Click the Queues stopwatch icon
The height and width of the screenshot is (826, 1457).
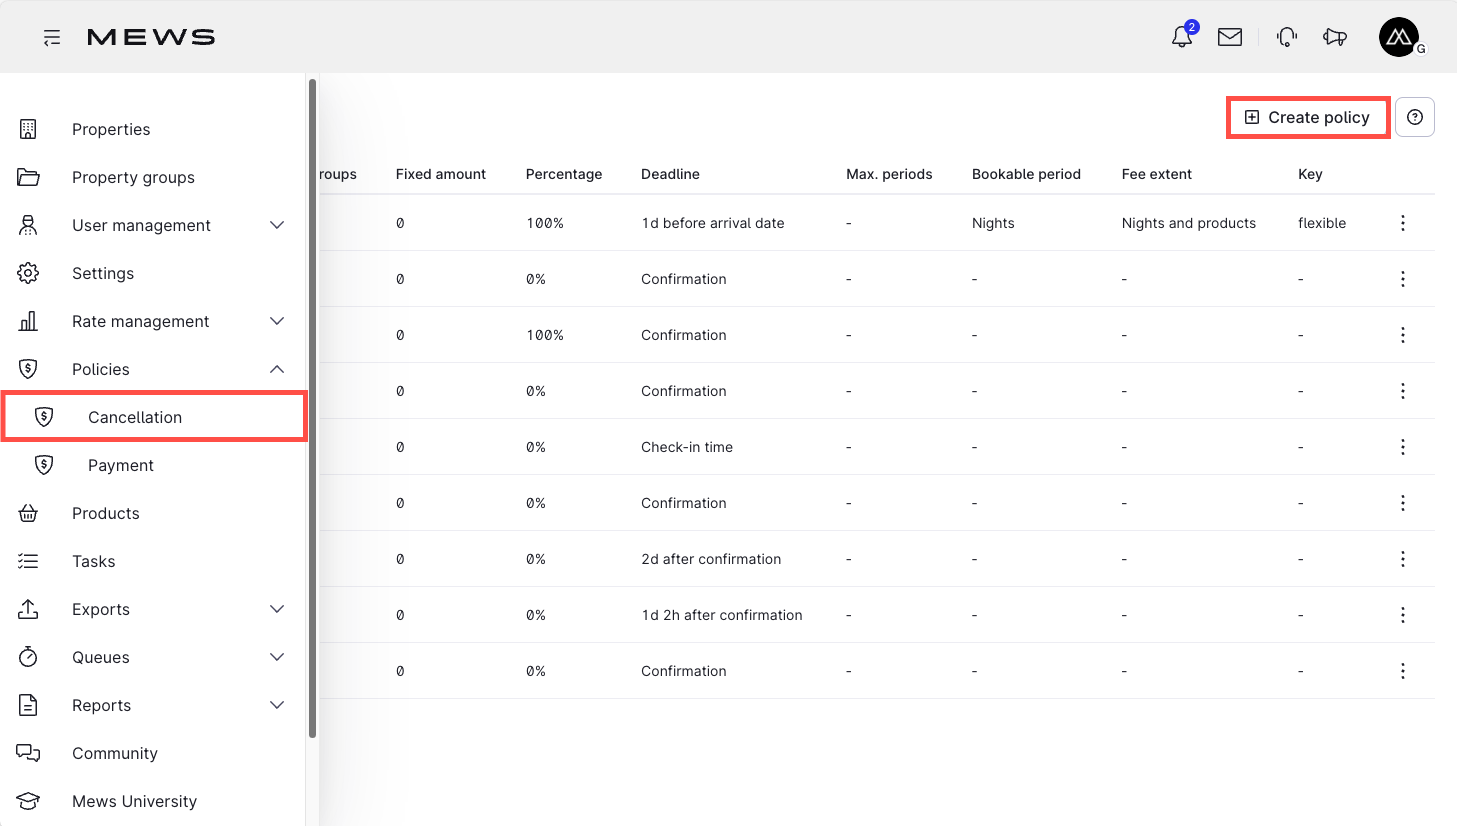click(x=28, y=657)
